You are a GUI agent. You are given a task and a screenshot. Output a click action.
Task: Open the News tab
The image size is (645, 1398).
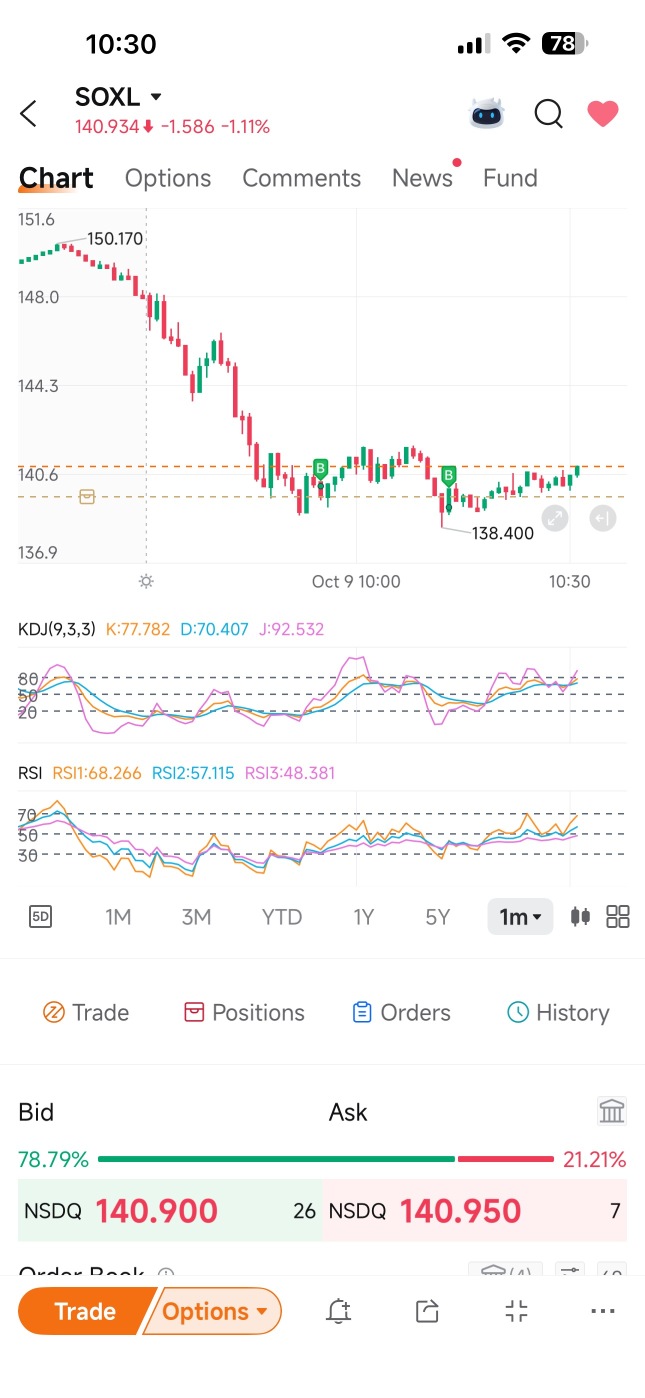point(422,178)
